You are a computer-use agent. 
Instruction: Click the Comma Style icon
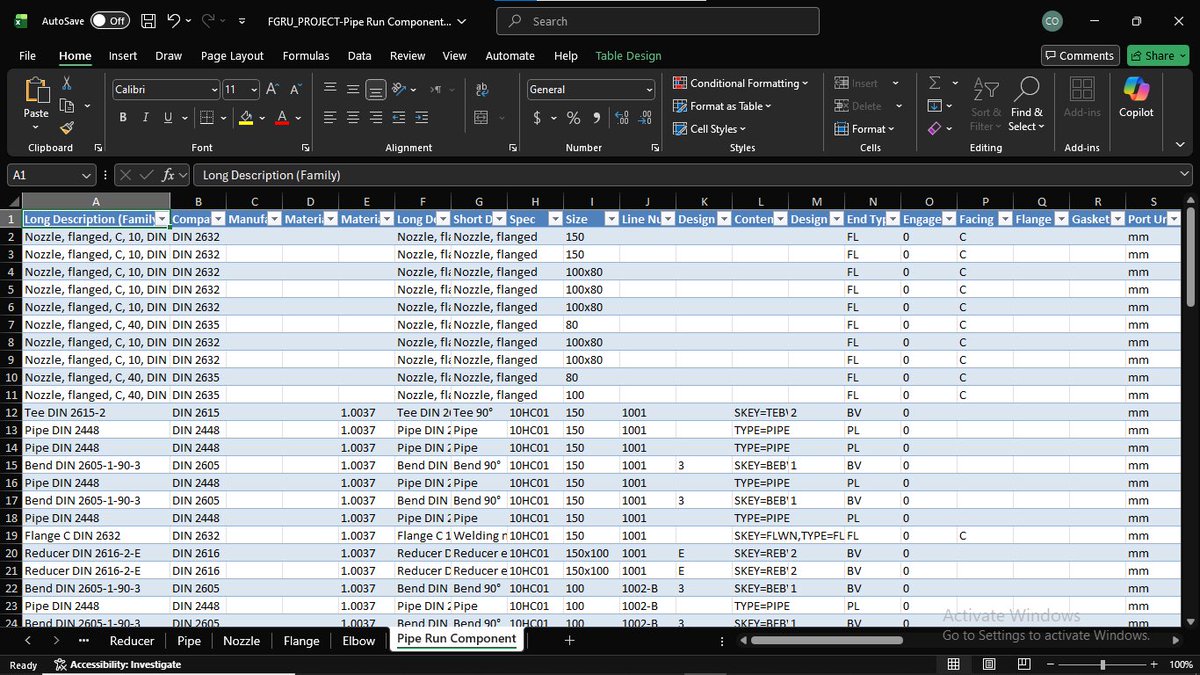point(597,118)
